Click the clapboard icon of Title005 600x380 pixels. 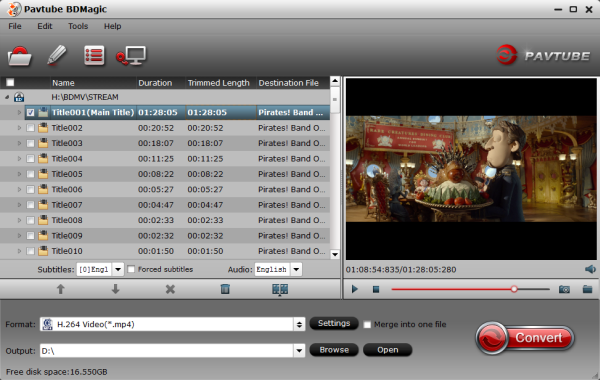43,174
